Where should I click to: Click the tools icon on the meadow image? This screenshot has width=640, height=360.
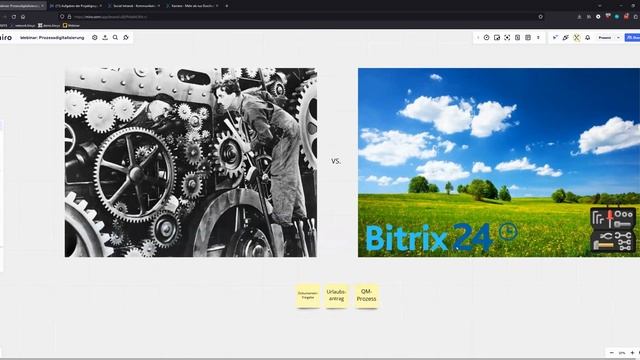pos(613,230)
